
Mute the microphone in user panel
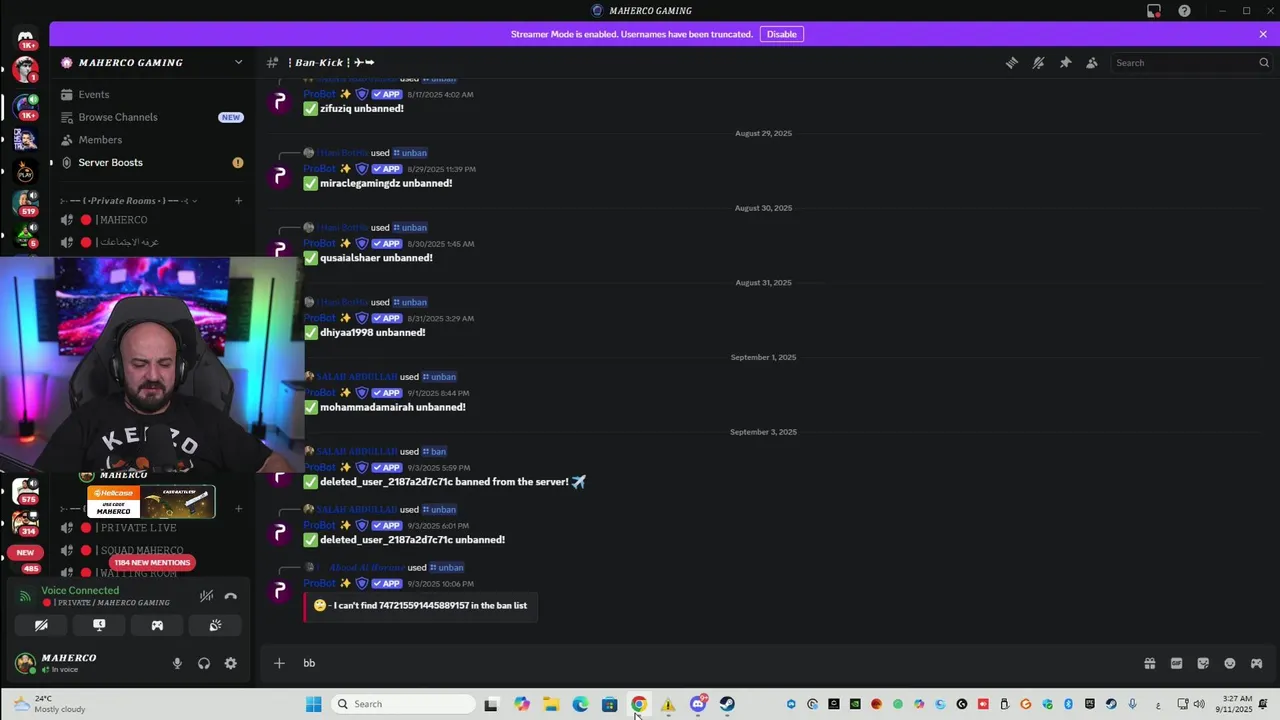[177, 663]
